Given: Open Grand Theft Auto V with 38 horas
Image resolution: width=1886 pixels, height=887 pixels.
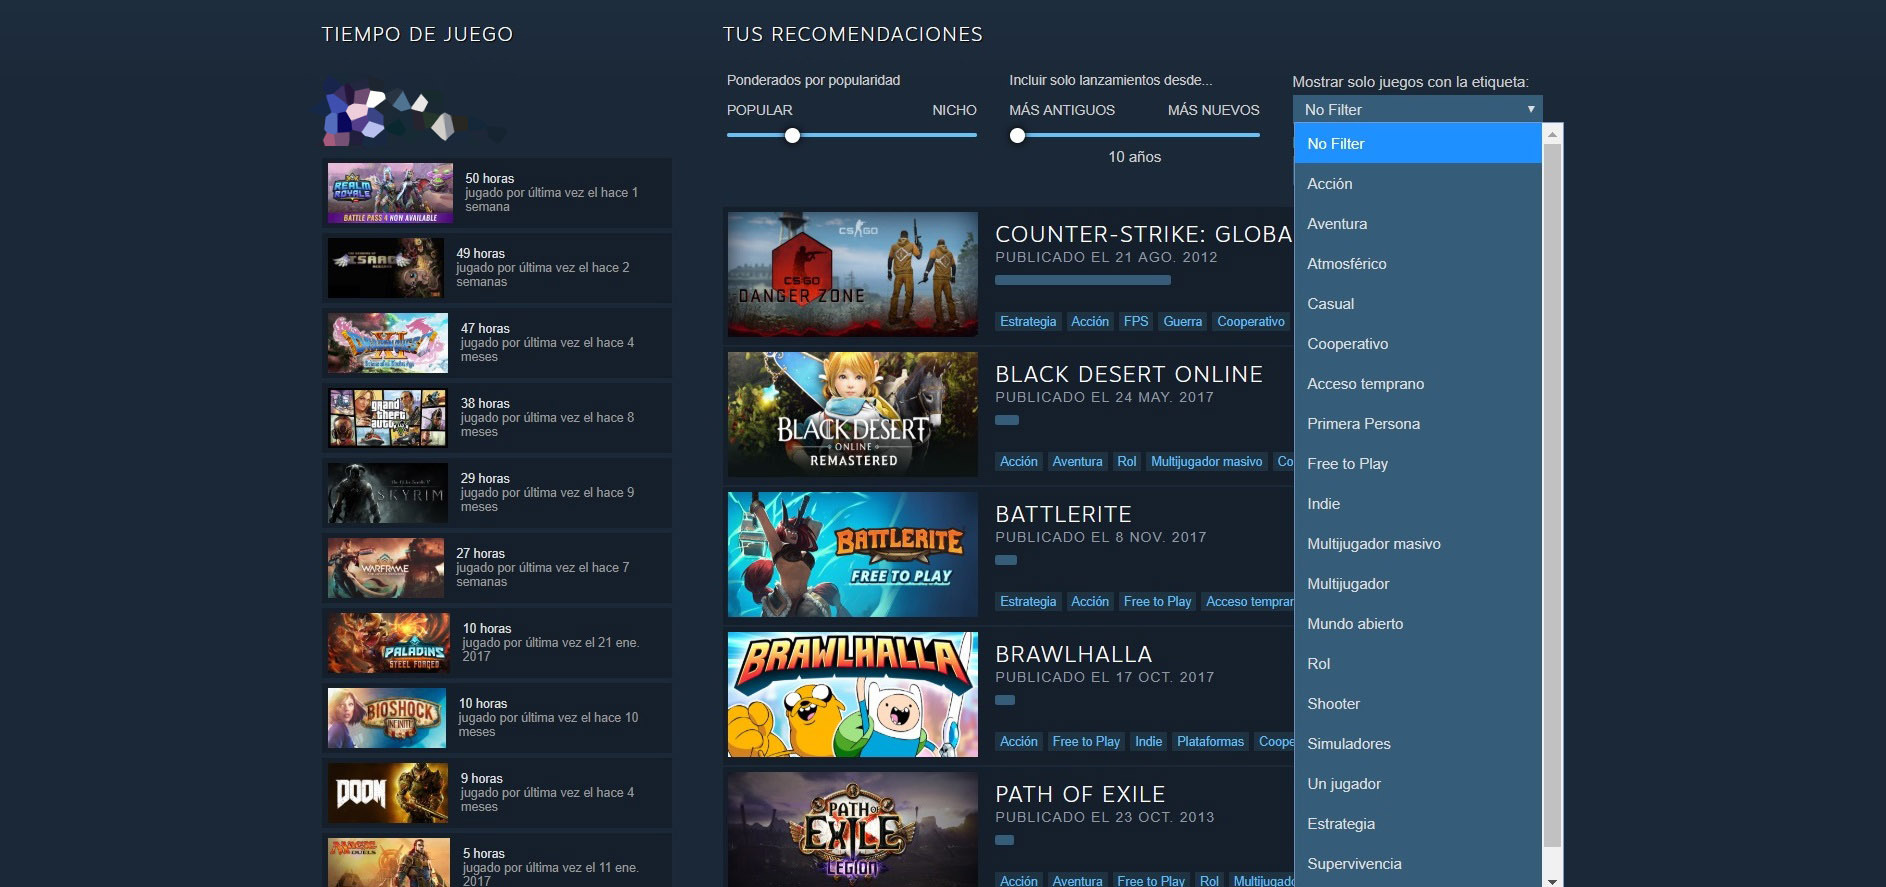Looking at the screenshot, I should tap(387, 418).
